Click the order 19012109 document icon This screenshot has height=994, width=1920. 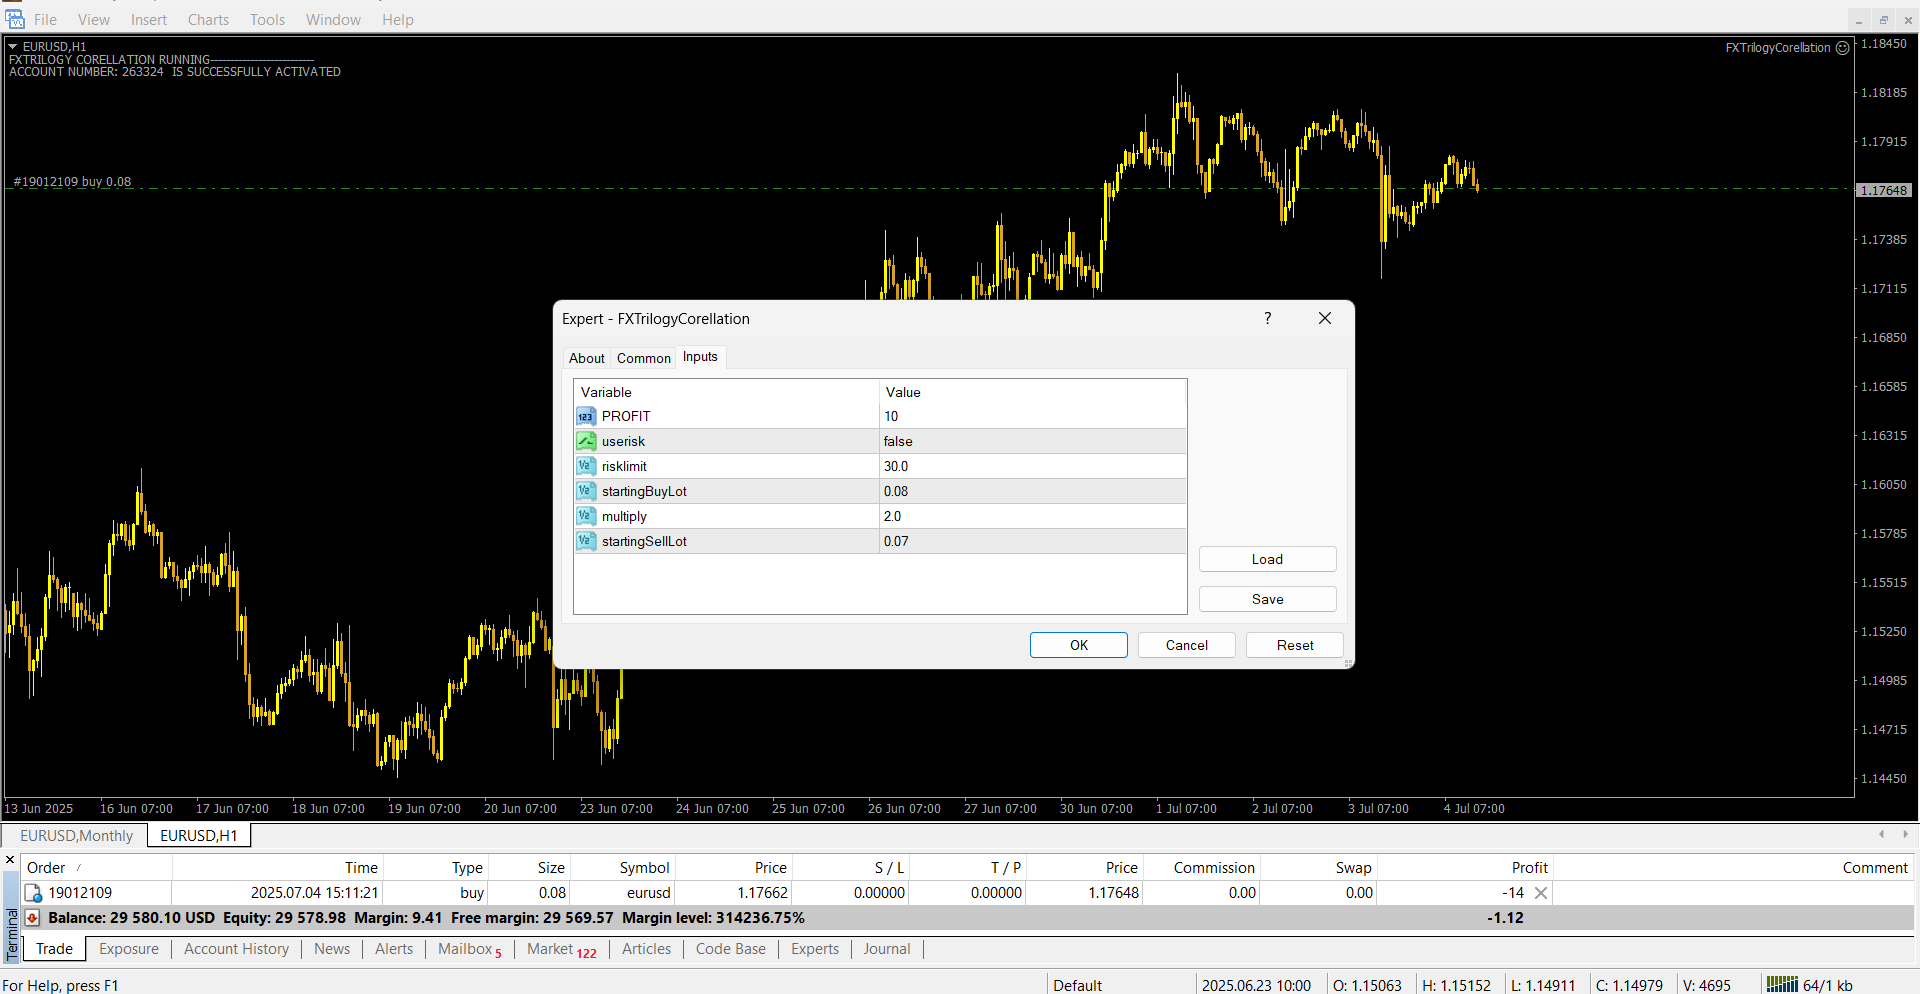click(x=33, y=893)
